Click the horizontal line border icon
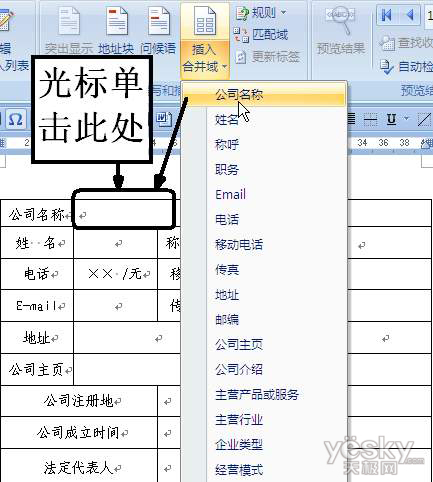Screen dimensions: 433x482 point(370,119)
